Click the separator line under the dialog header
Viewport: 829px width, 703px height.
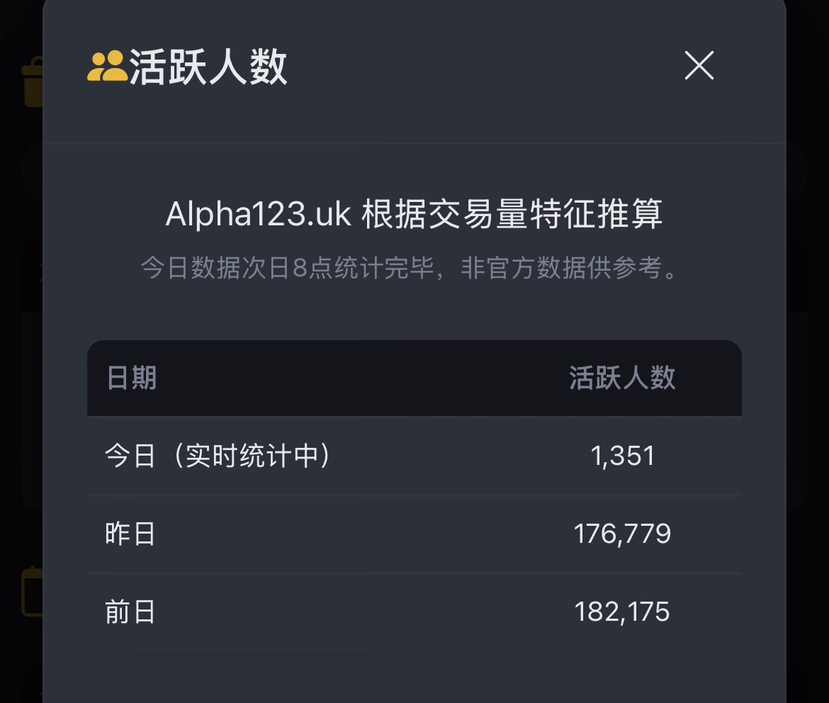(414, 143)
